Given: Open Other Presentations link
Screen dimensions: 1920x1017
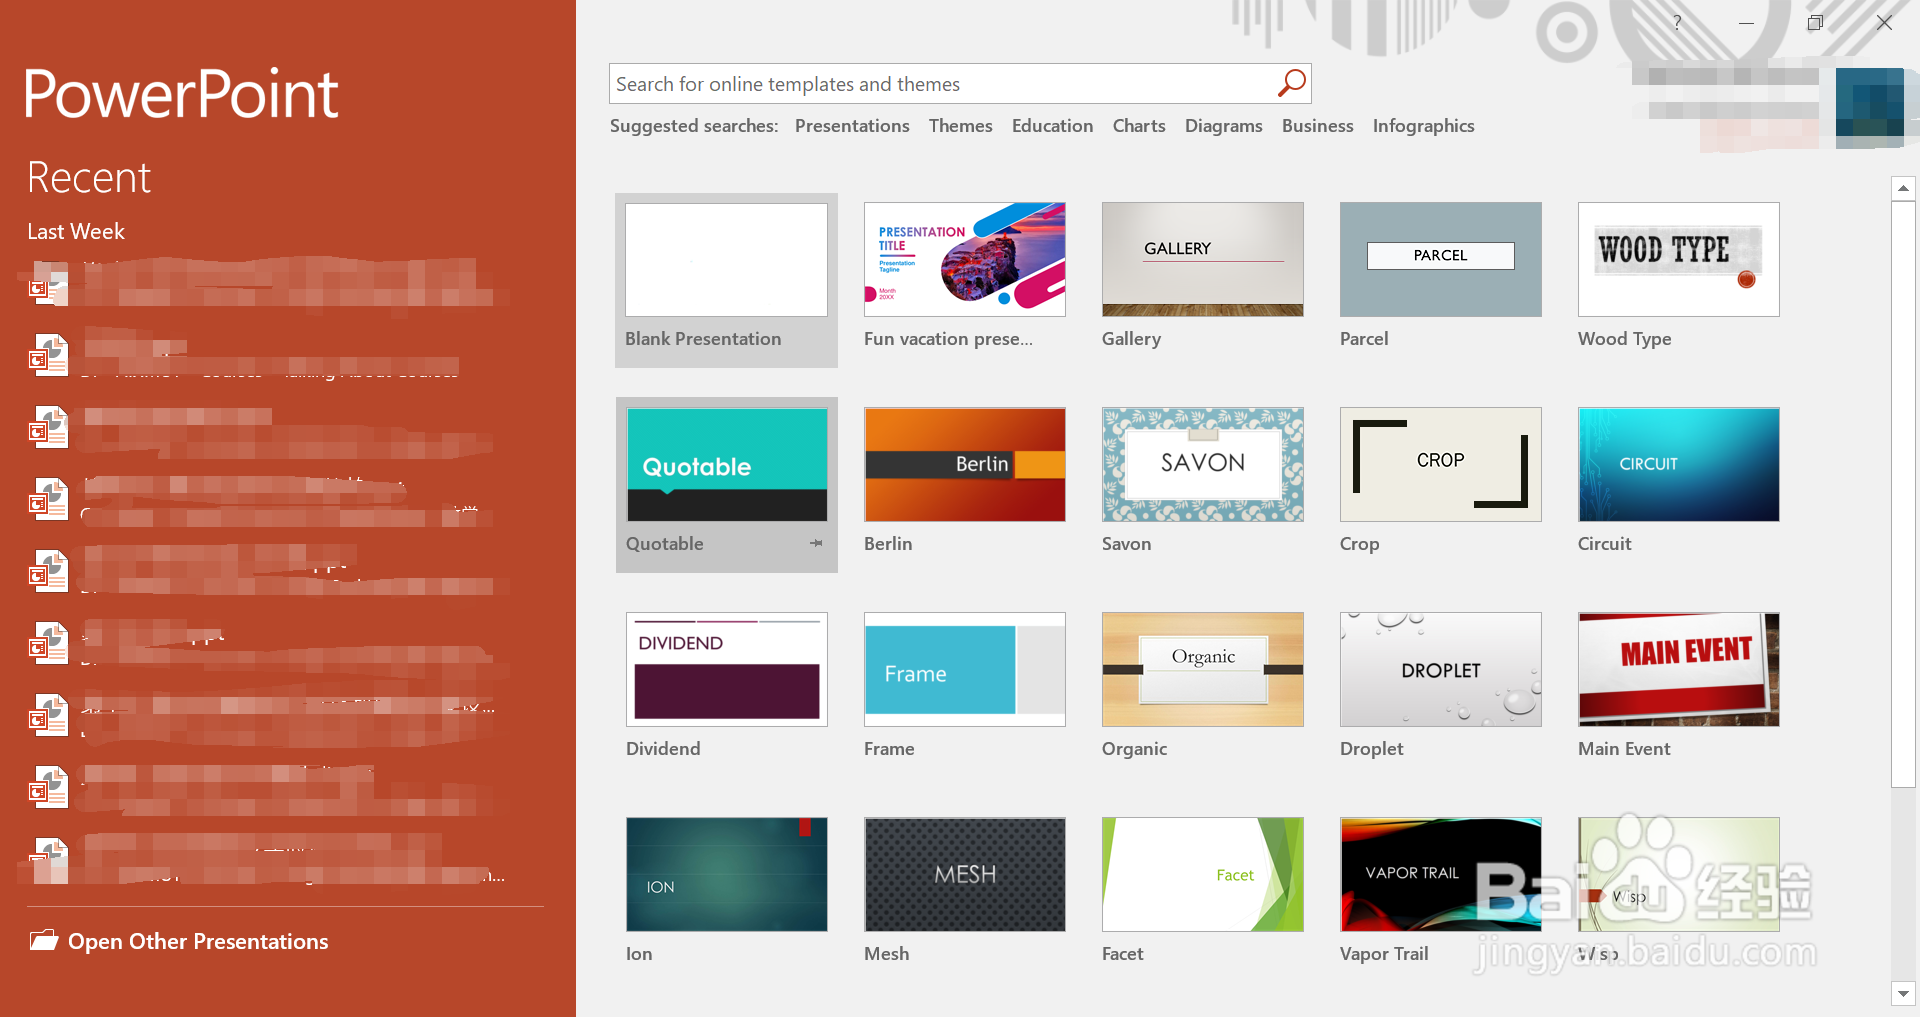Looking at the screenshot, I should [198, 941].
